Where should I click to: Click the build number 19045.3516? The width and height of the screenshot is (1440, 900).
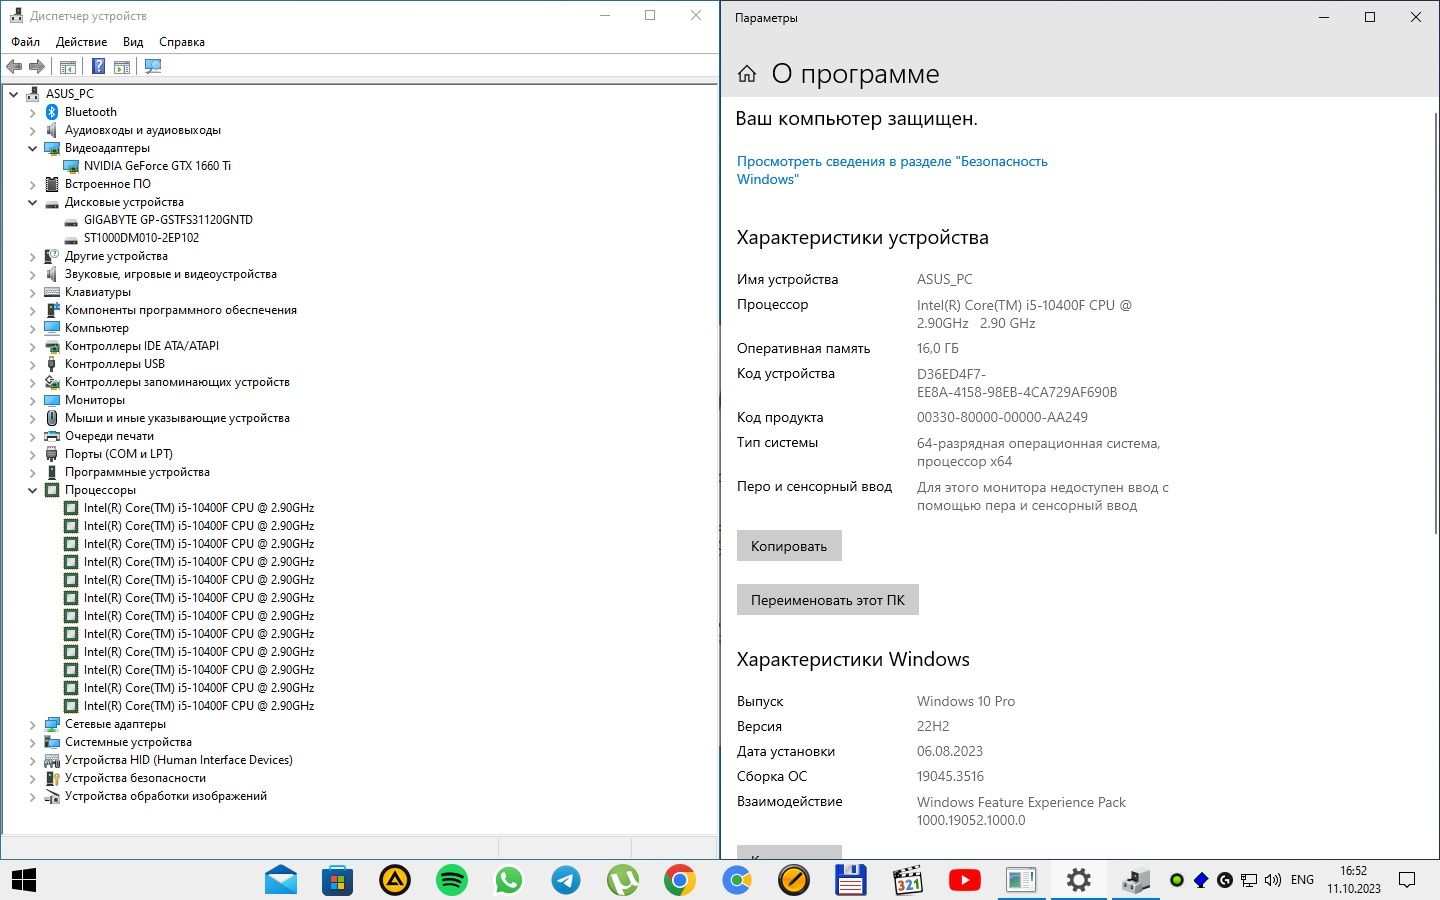point(950,777)
